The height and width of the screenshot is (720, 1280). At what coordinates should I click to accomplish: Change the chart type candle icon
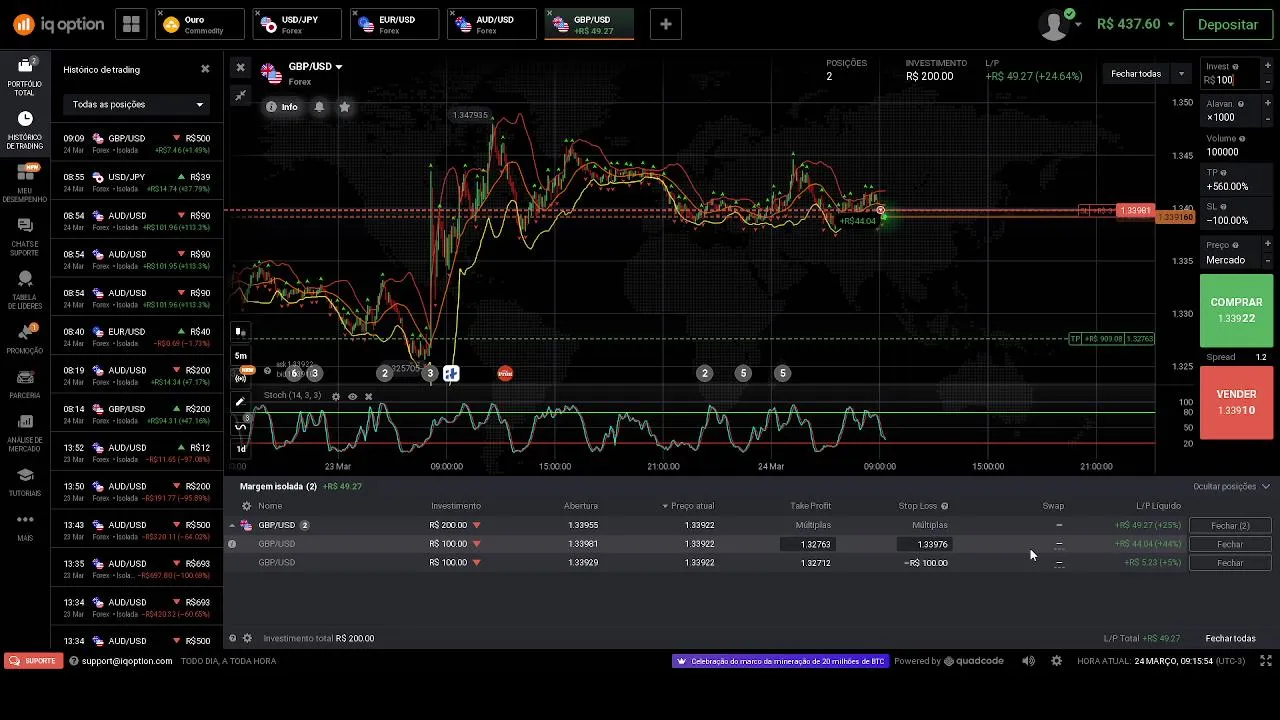[240, 332]
